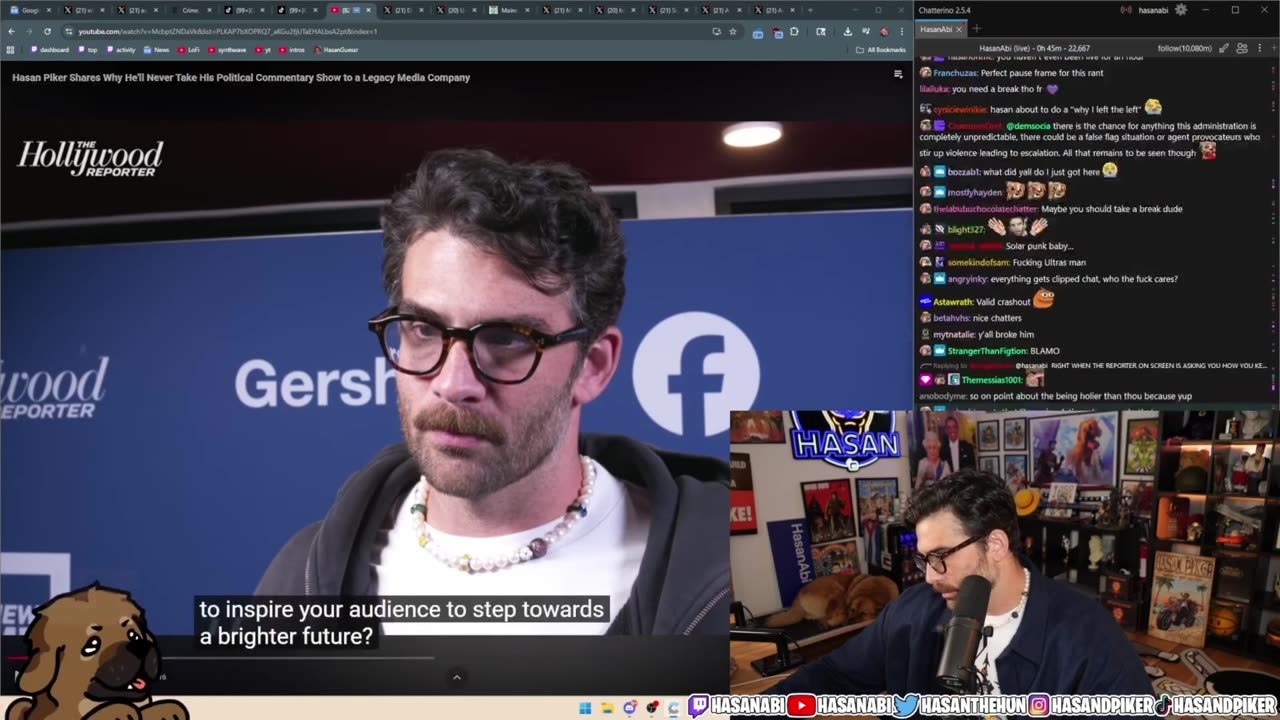This screenshot has width=1280, height=720.
Task: Reload the YouTube page
Action: (x=47, y=31)
